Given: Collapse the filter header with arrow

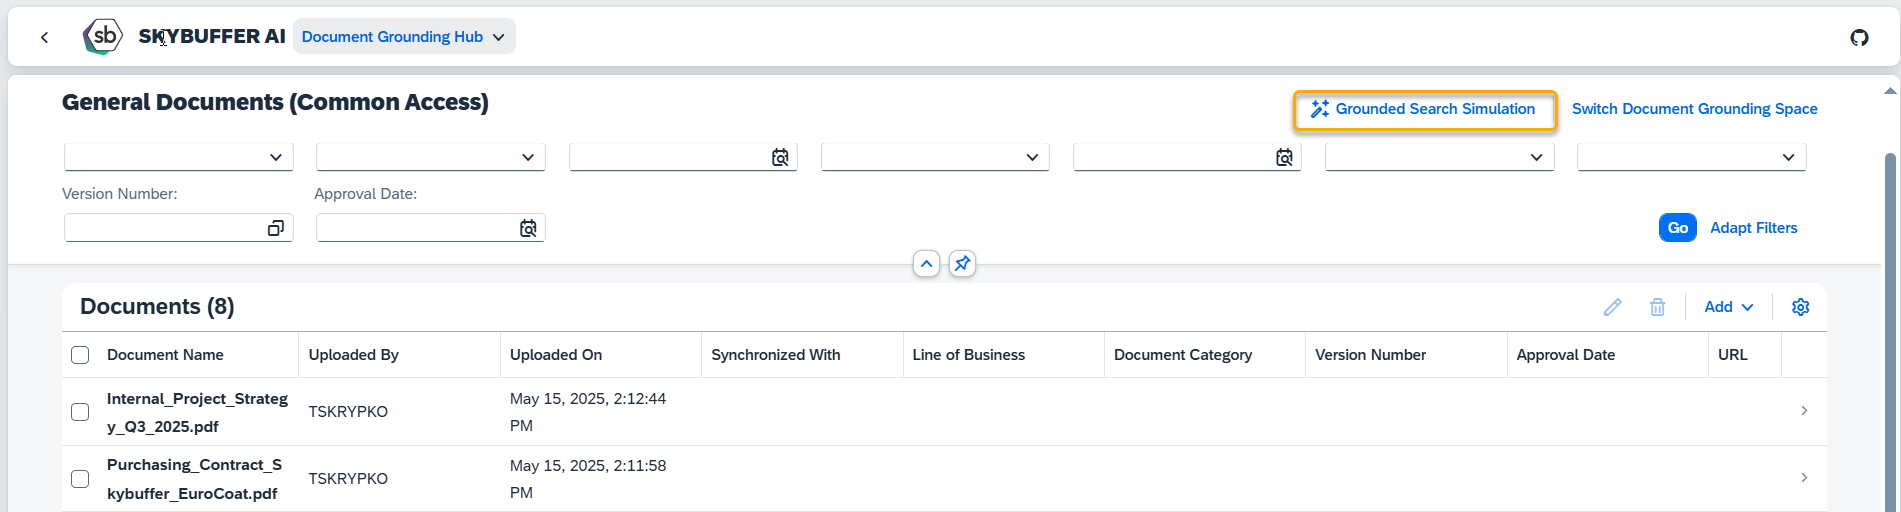Looking at the screenshot, I should click(926, 264).
